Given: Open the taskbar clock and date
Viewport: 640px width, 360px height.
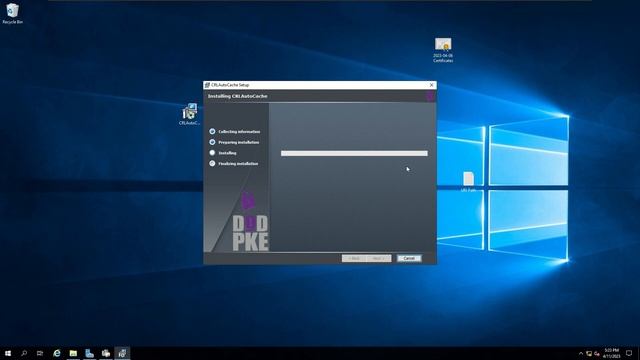Looking at the screenshot, I should (x=611, y=353).
